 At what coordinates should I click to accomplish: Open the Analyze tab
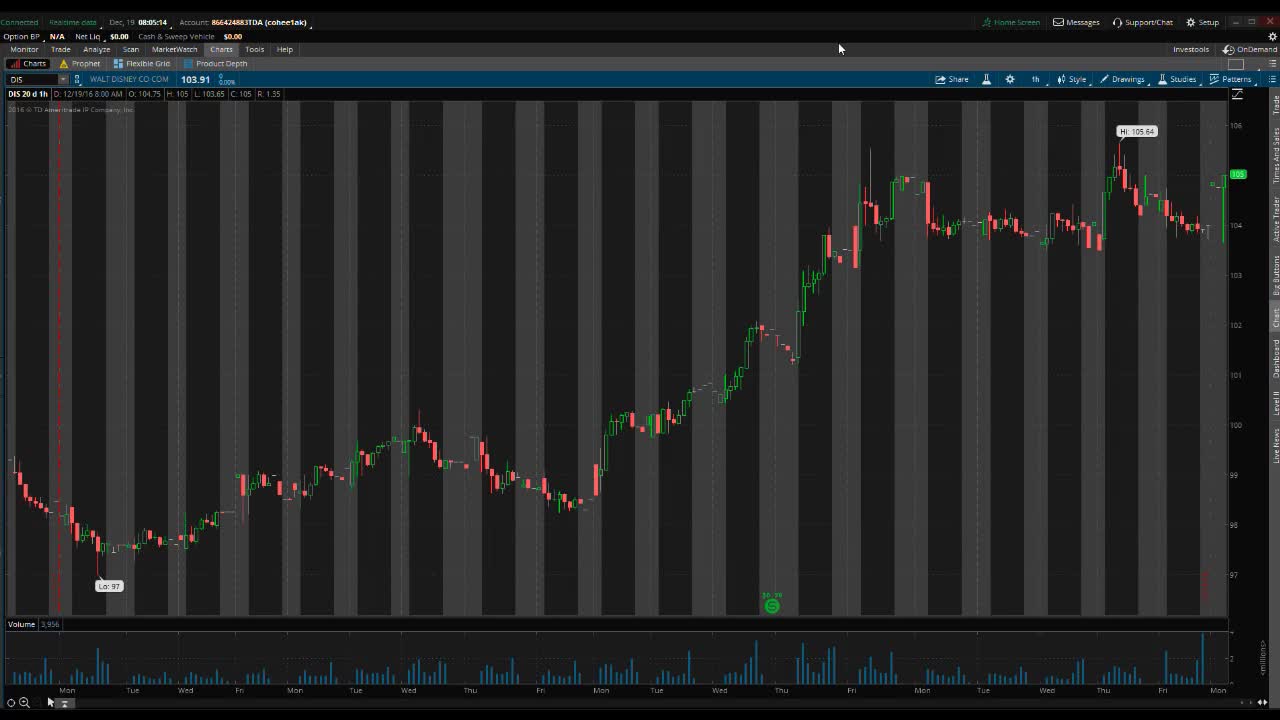[97, 49]
